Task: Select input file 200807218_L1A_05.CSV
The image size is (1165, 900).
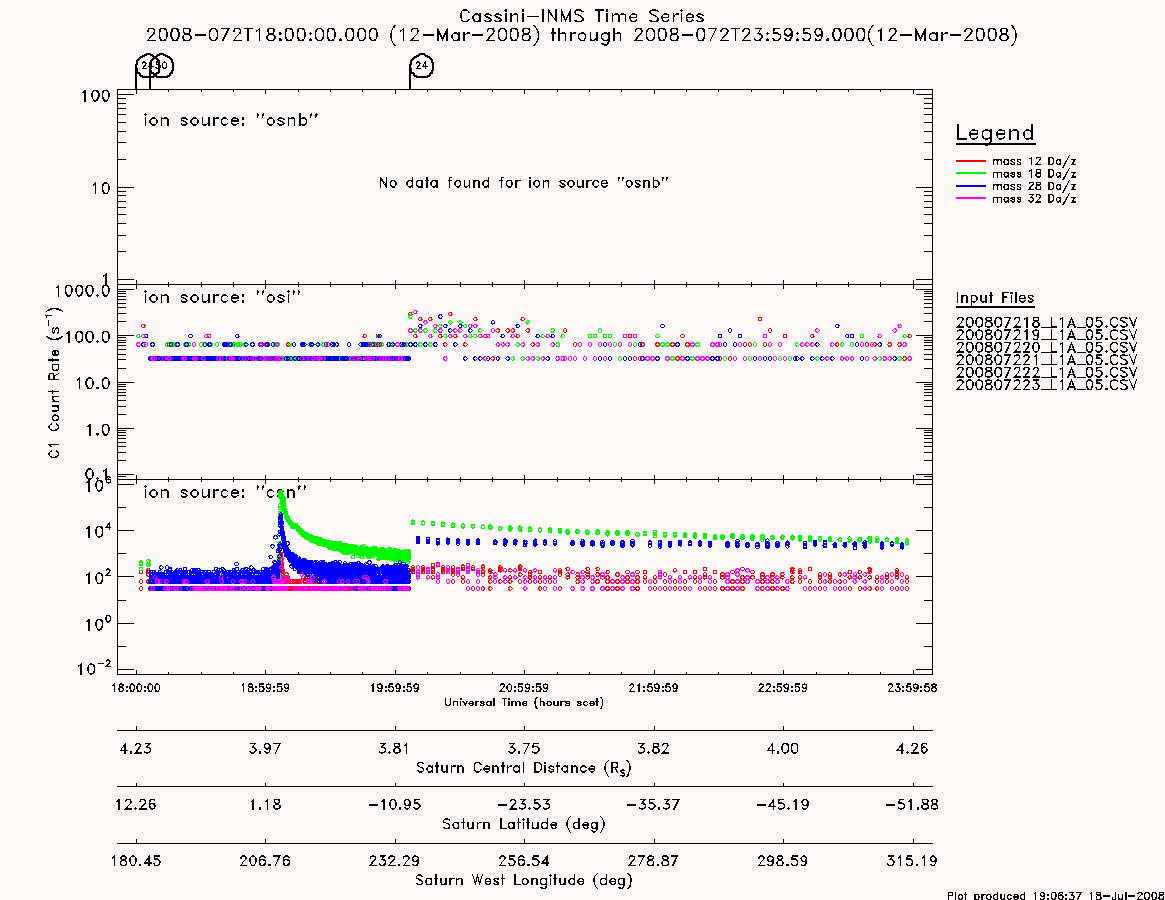Action: pyautogui.click(x=1046, y=323)
